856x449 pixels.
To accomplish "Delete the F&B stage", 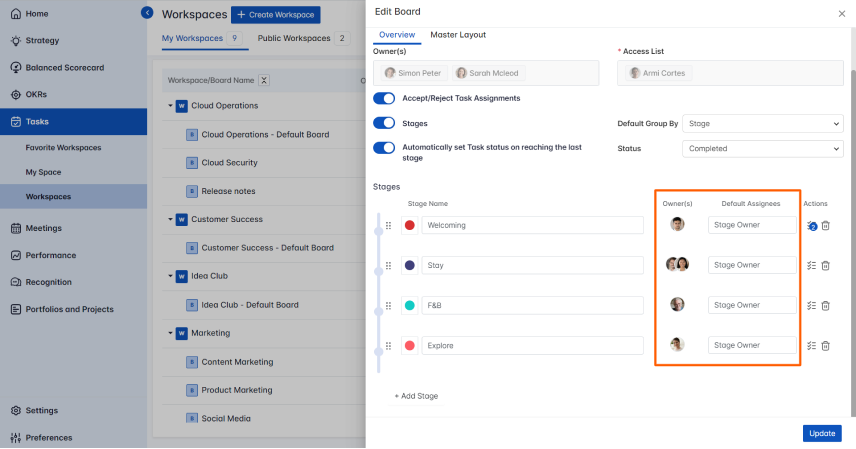I will (826, 306).
